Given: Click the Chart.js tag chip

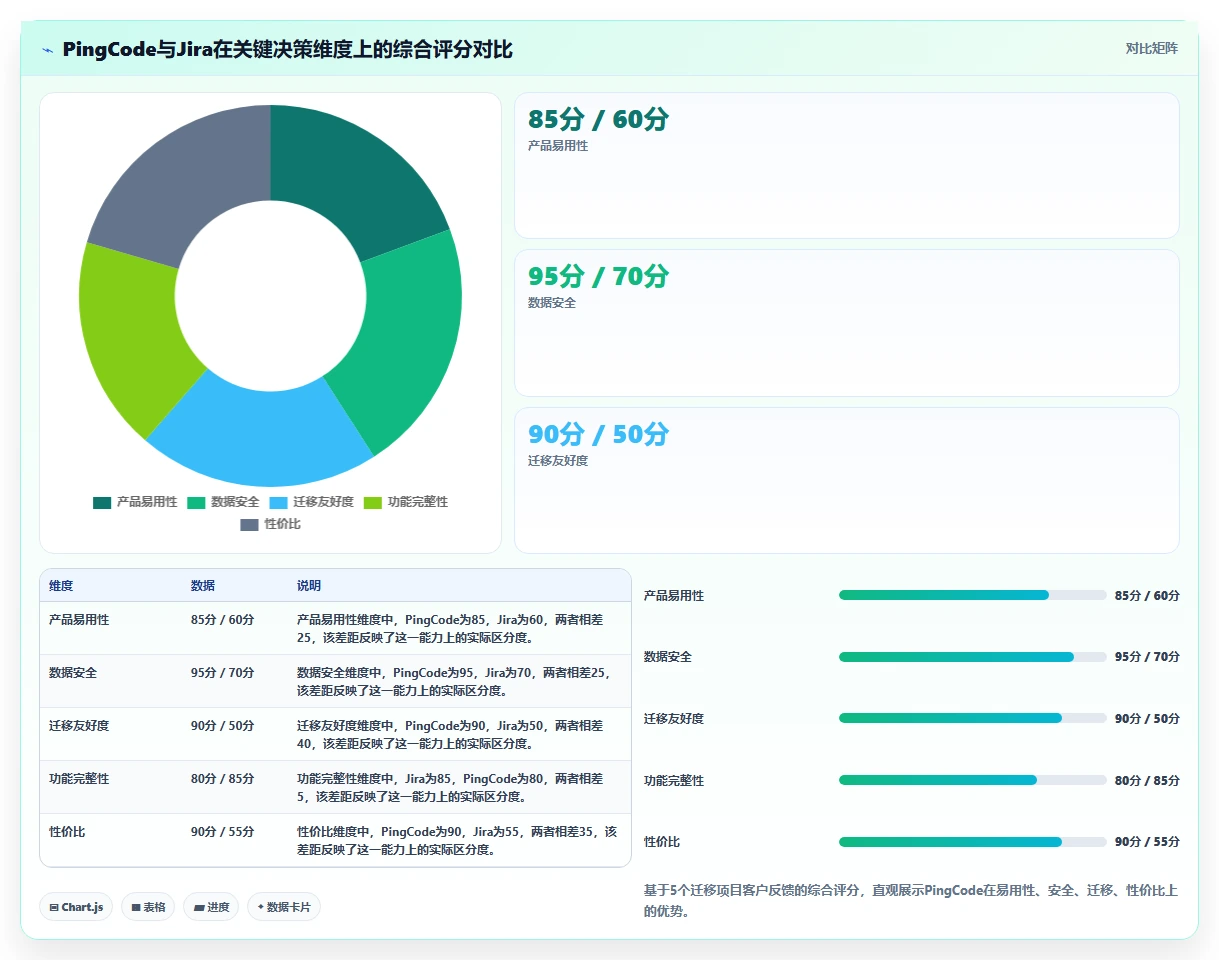Looking at the screenshot, I should click(77, 907).
